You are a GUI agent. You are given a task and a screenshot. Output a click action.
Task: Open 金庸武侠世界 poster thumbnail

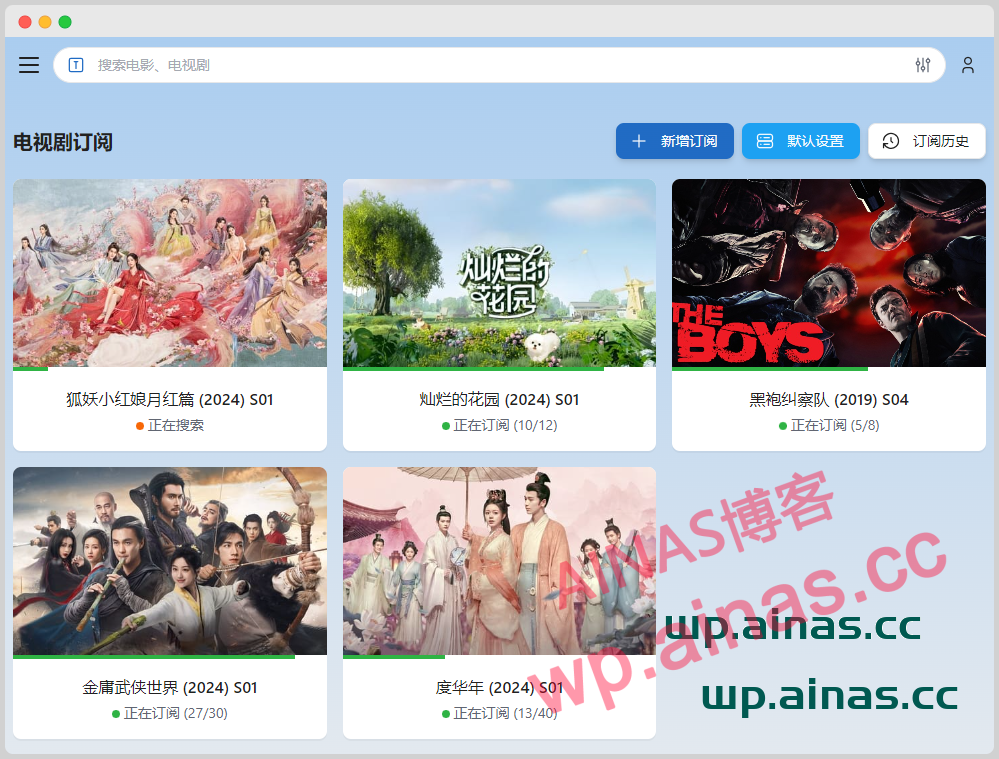click(x=170, y=561)
